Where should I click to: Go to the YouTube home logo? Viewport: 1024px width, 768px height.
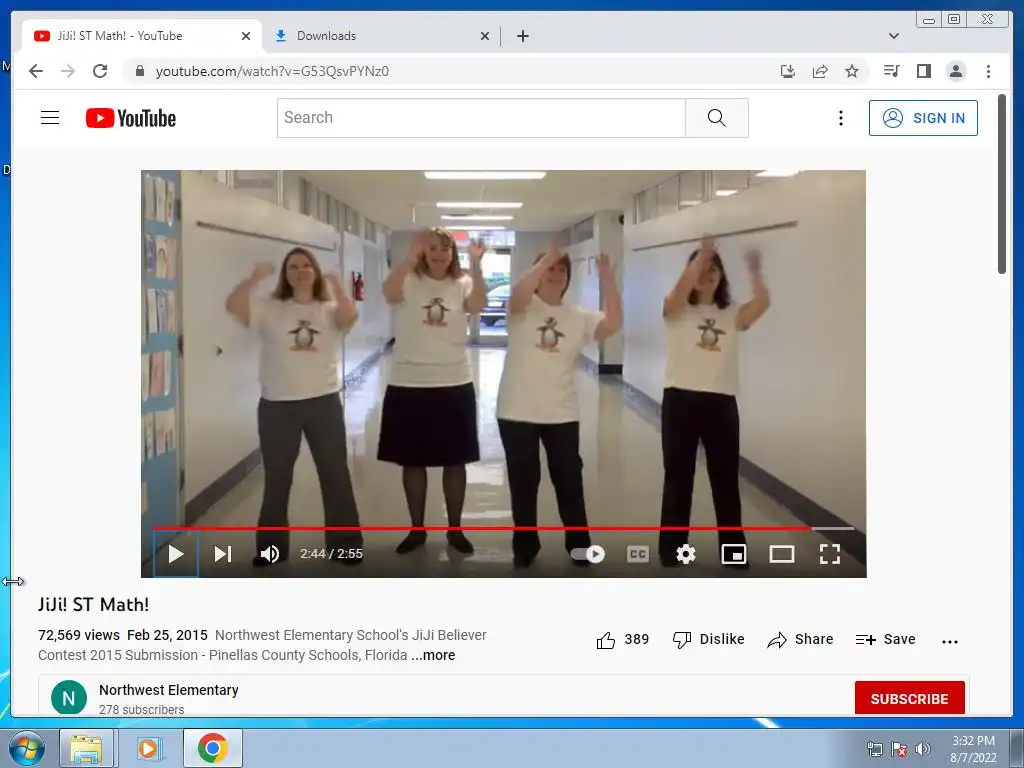click(x=131, y=118)
